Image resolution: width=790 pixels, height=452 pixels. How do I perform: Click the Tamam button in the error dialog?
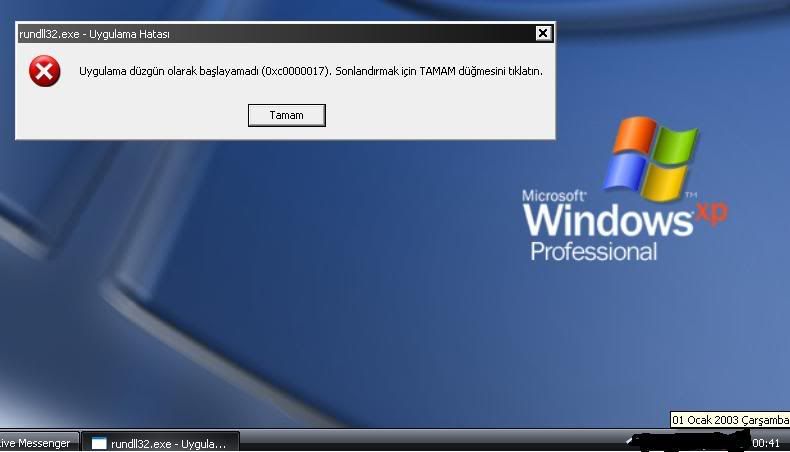[287, 115]
